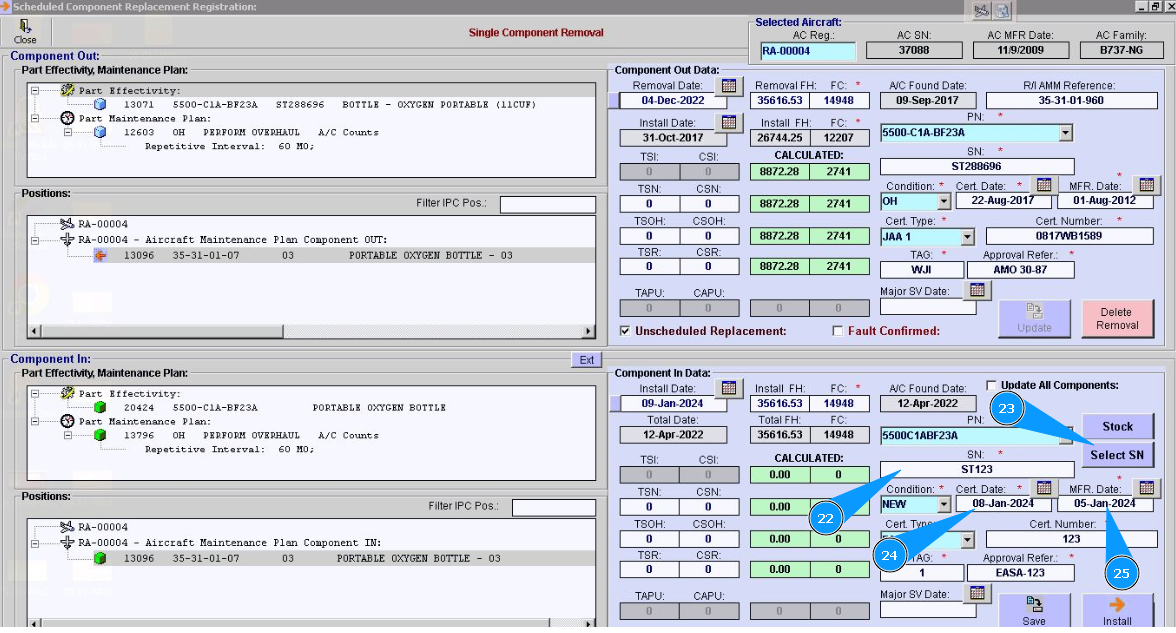Click the orange arrow on Component OUT position
Viewport: 1176px width, 633px height.
(100, 256)
